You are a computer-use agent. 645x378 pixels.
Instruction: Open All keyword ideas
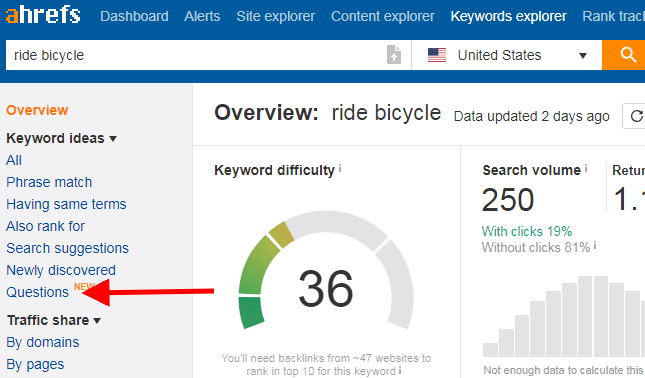pyautogui.click(x=14, y=160)
